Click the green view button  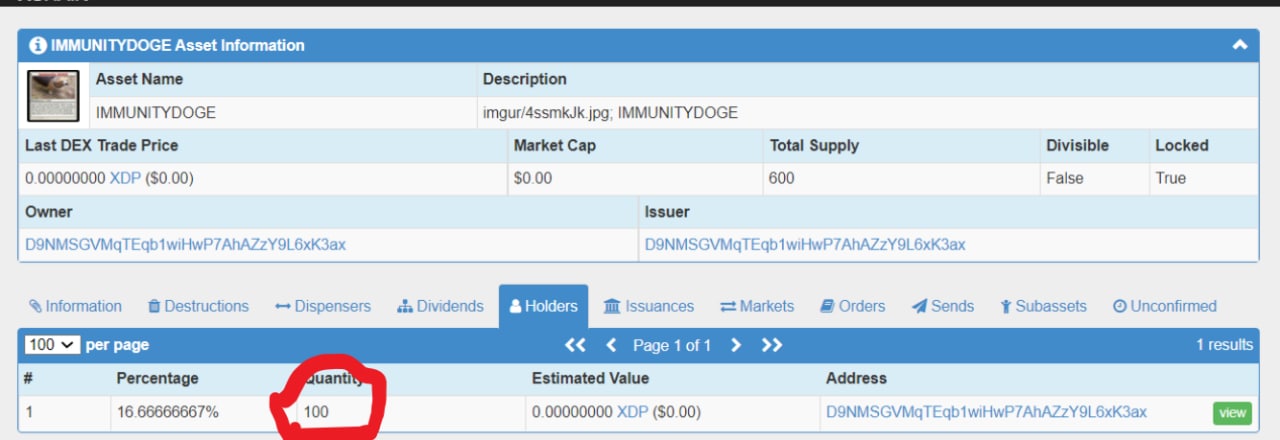pyautogui.click(x=1232, y=412)
